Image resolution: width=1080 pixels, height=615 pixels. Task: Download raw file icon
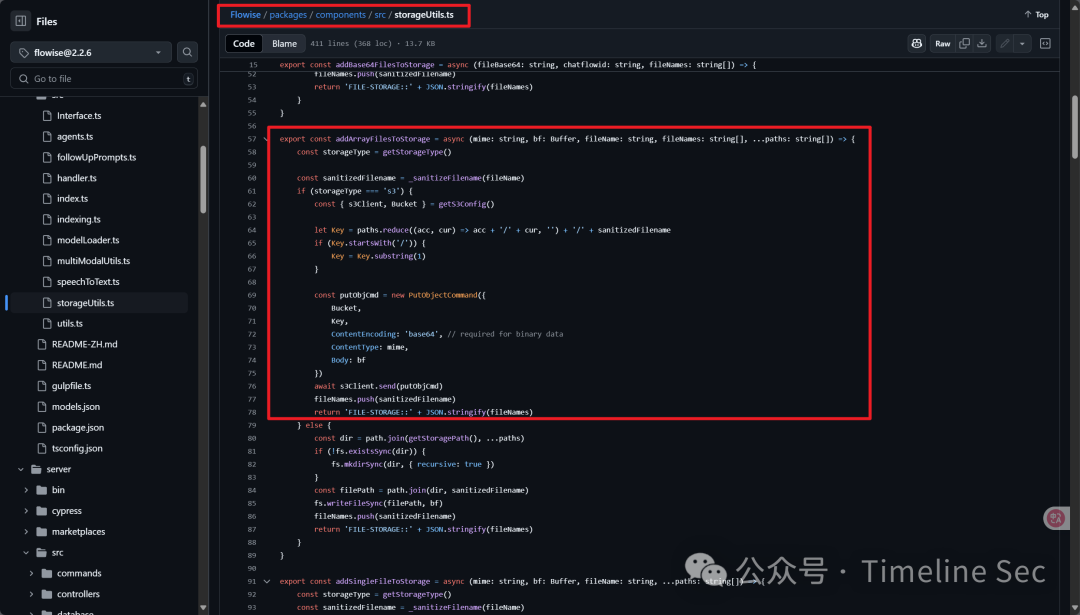click(982, 43)
